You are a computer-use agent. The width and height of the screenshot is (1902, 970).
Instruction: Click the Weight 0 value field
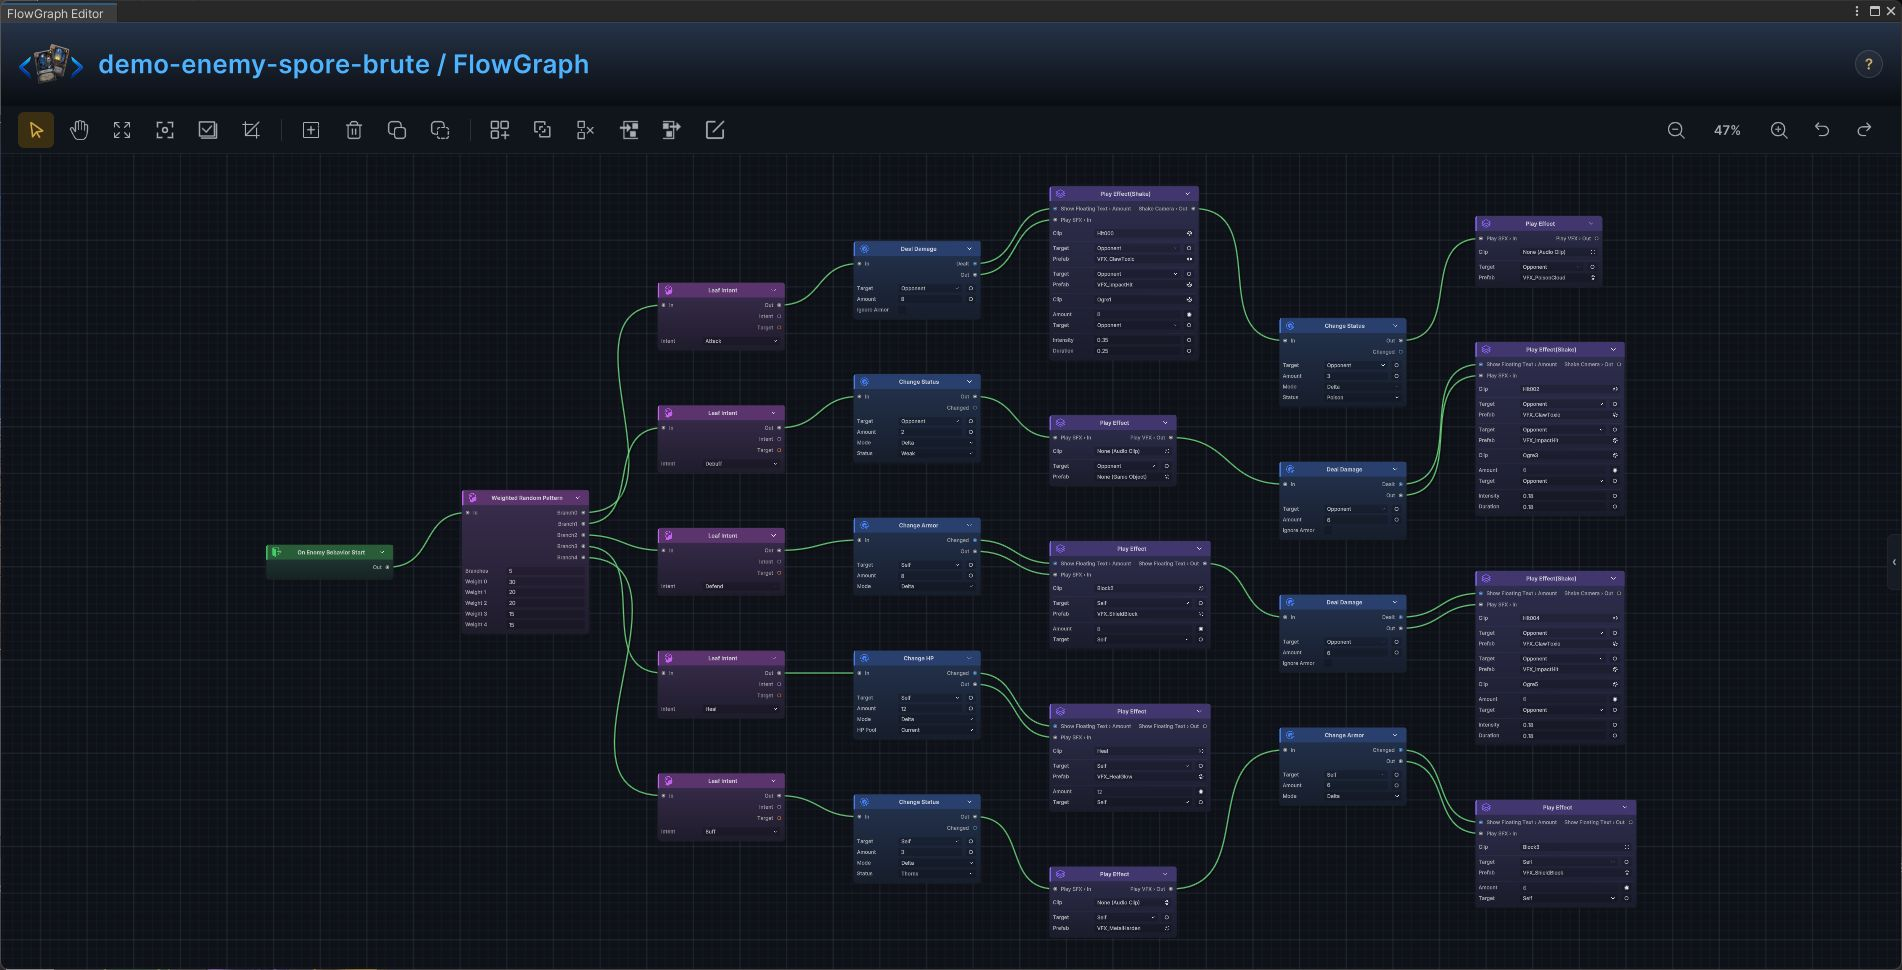point(546,582)
